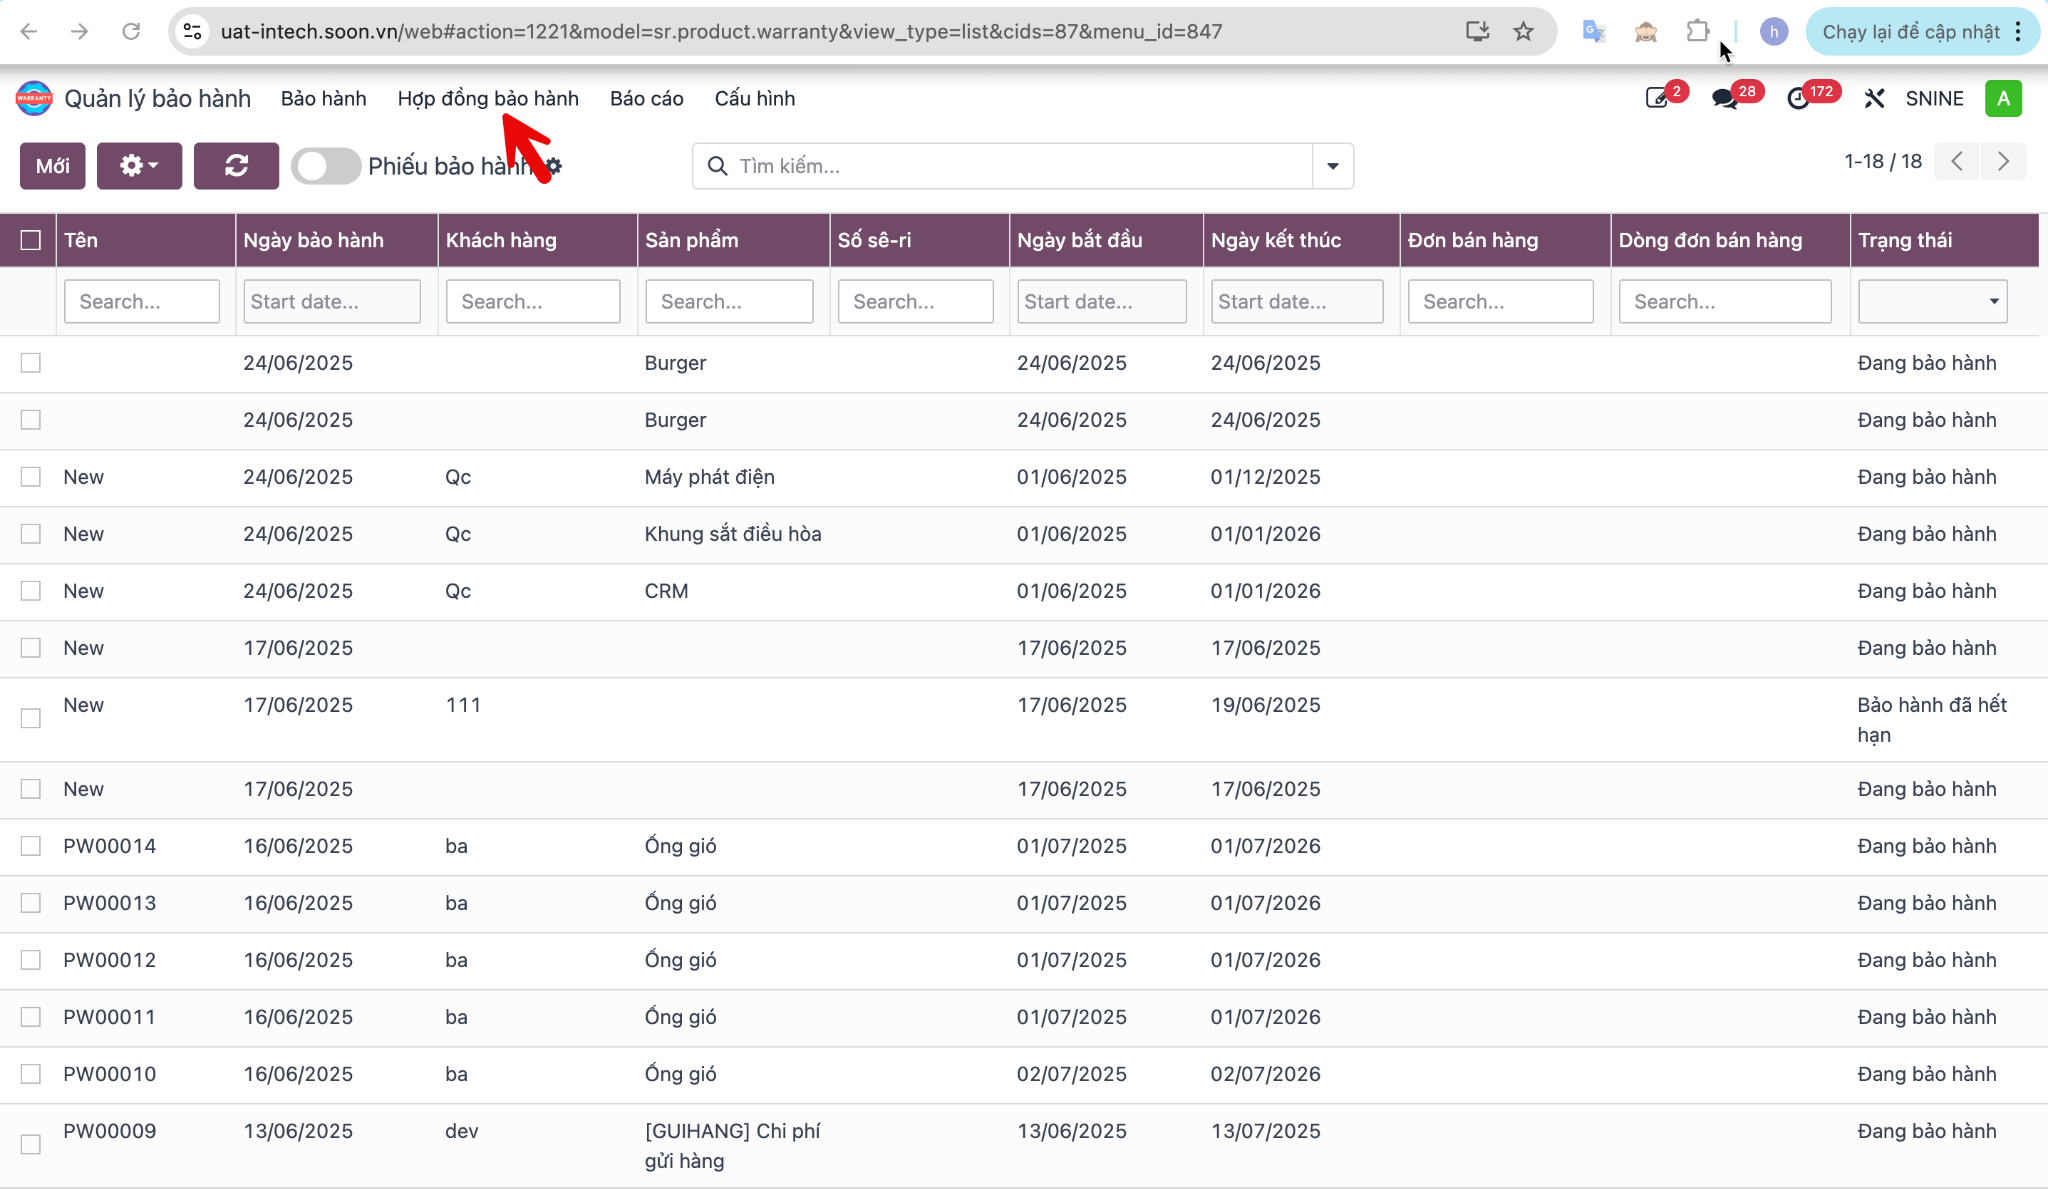Open the Ngày kết thúc start date filter
Image resolution: width=2048 pixels, height=1189 pixels.
[x=1297, y=301]
